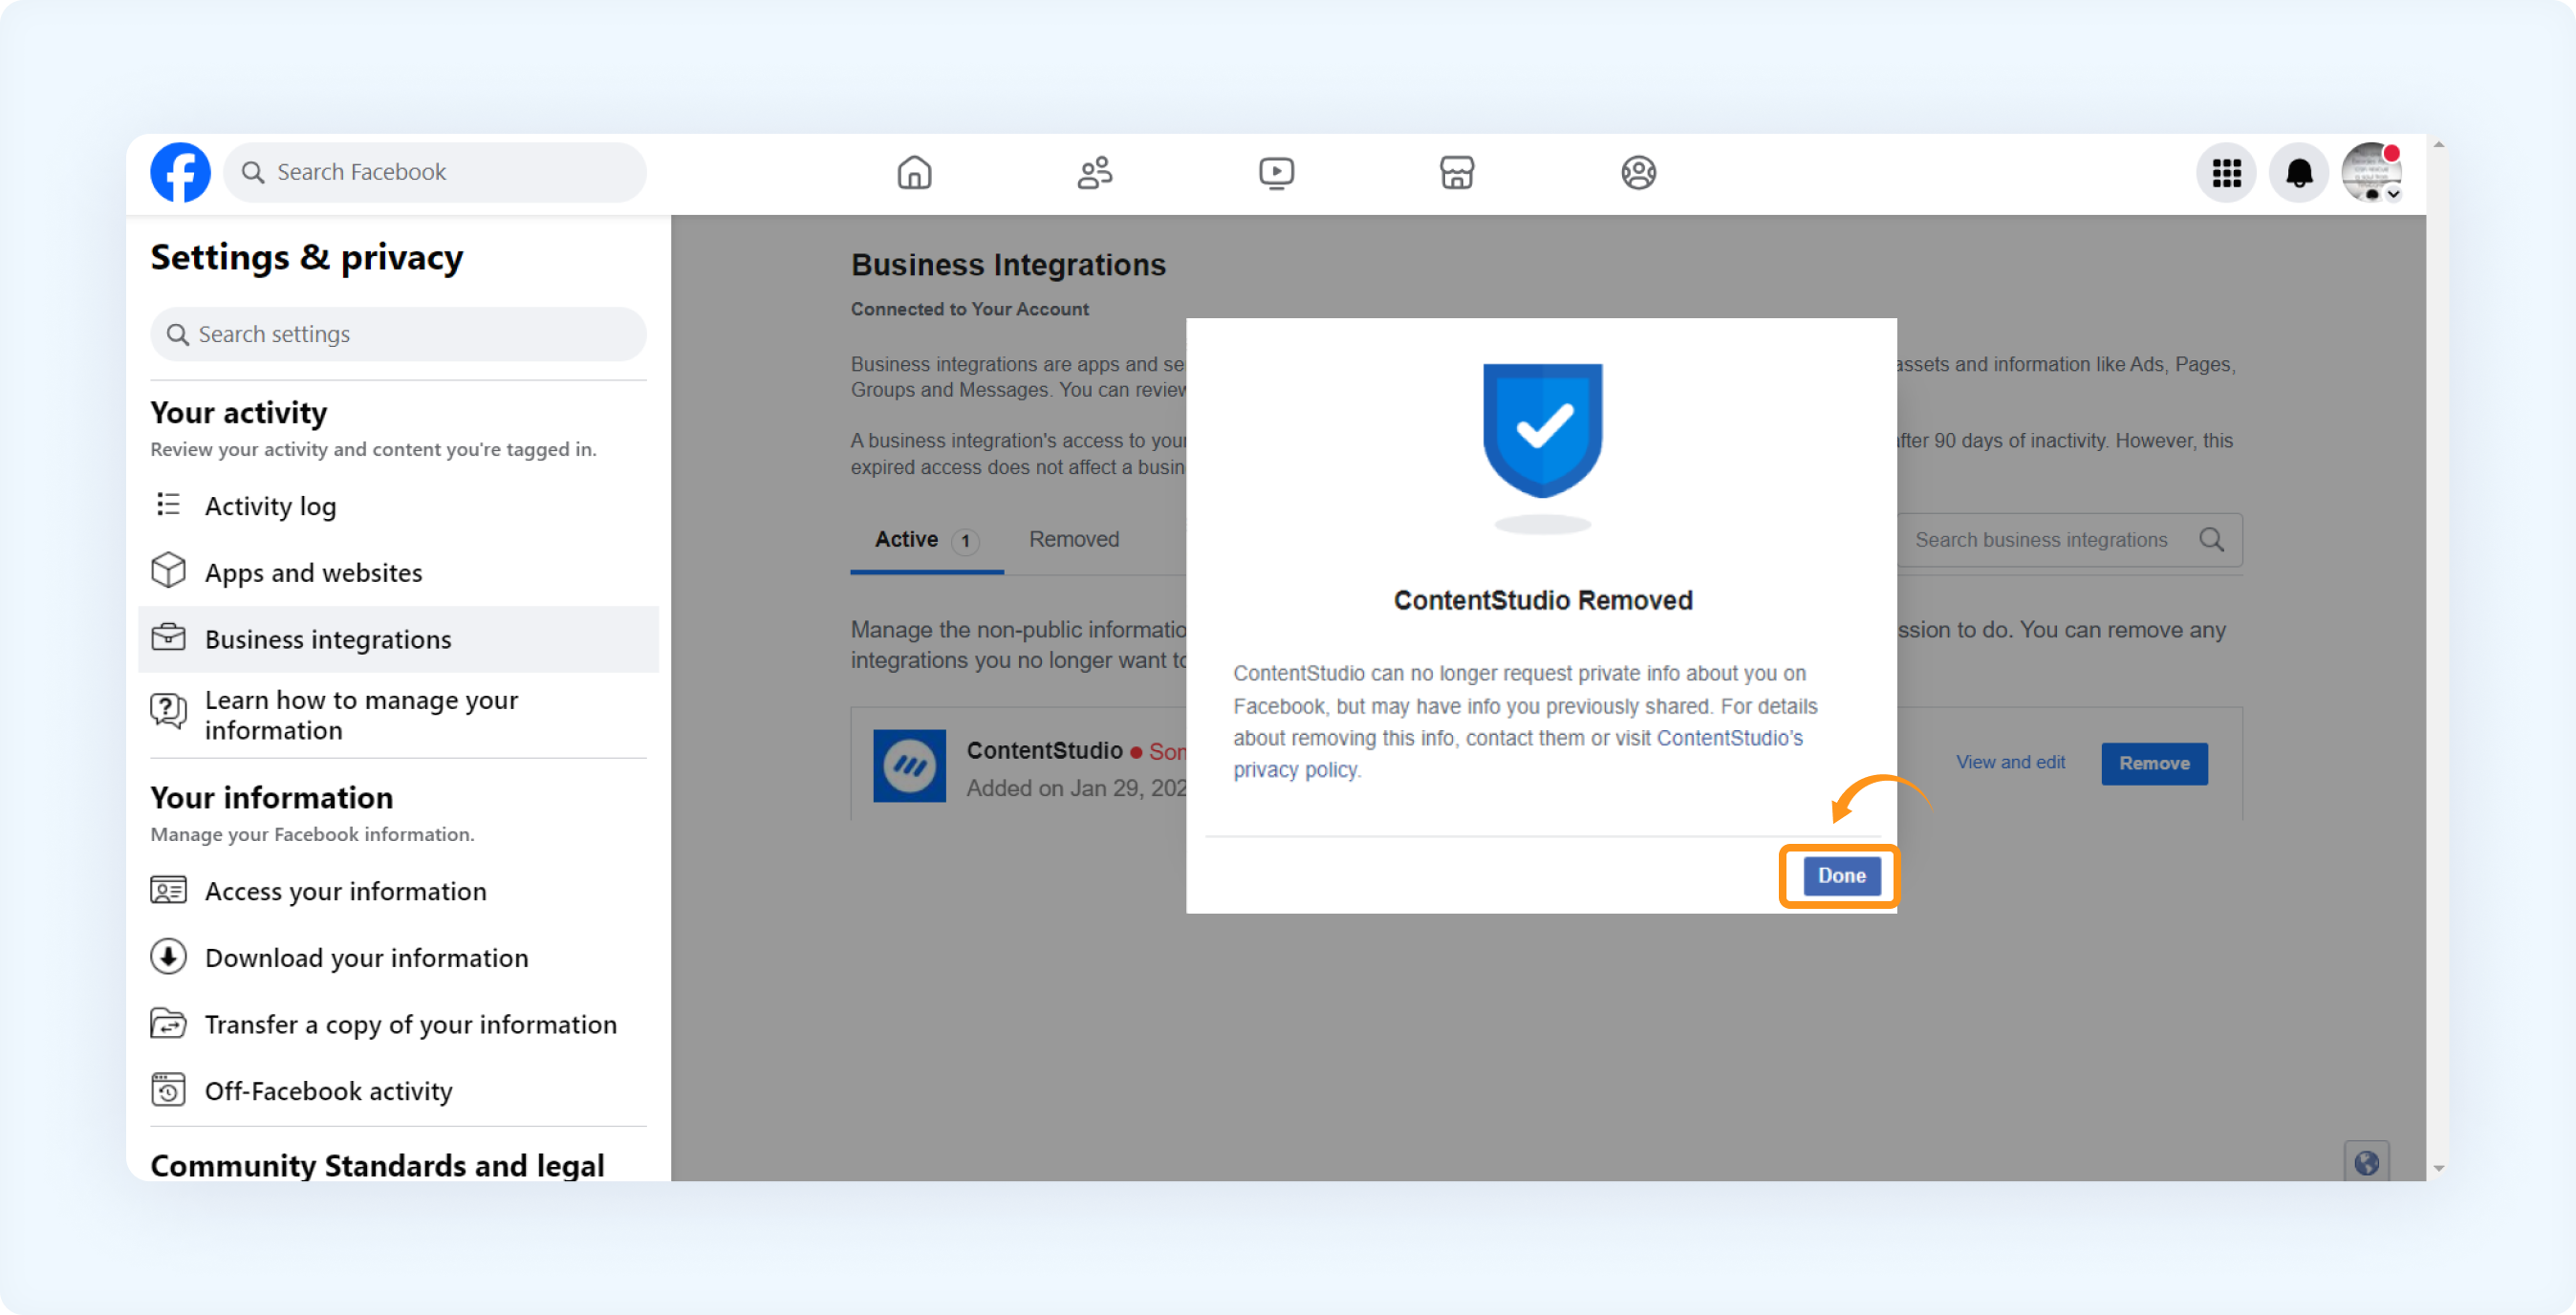This screenshot has width=2576, height=1315.
Task: Click the ContentStudio app logo
Action: coord(909,765)
